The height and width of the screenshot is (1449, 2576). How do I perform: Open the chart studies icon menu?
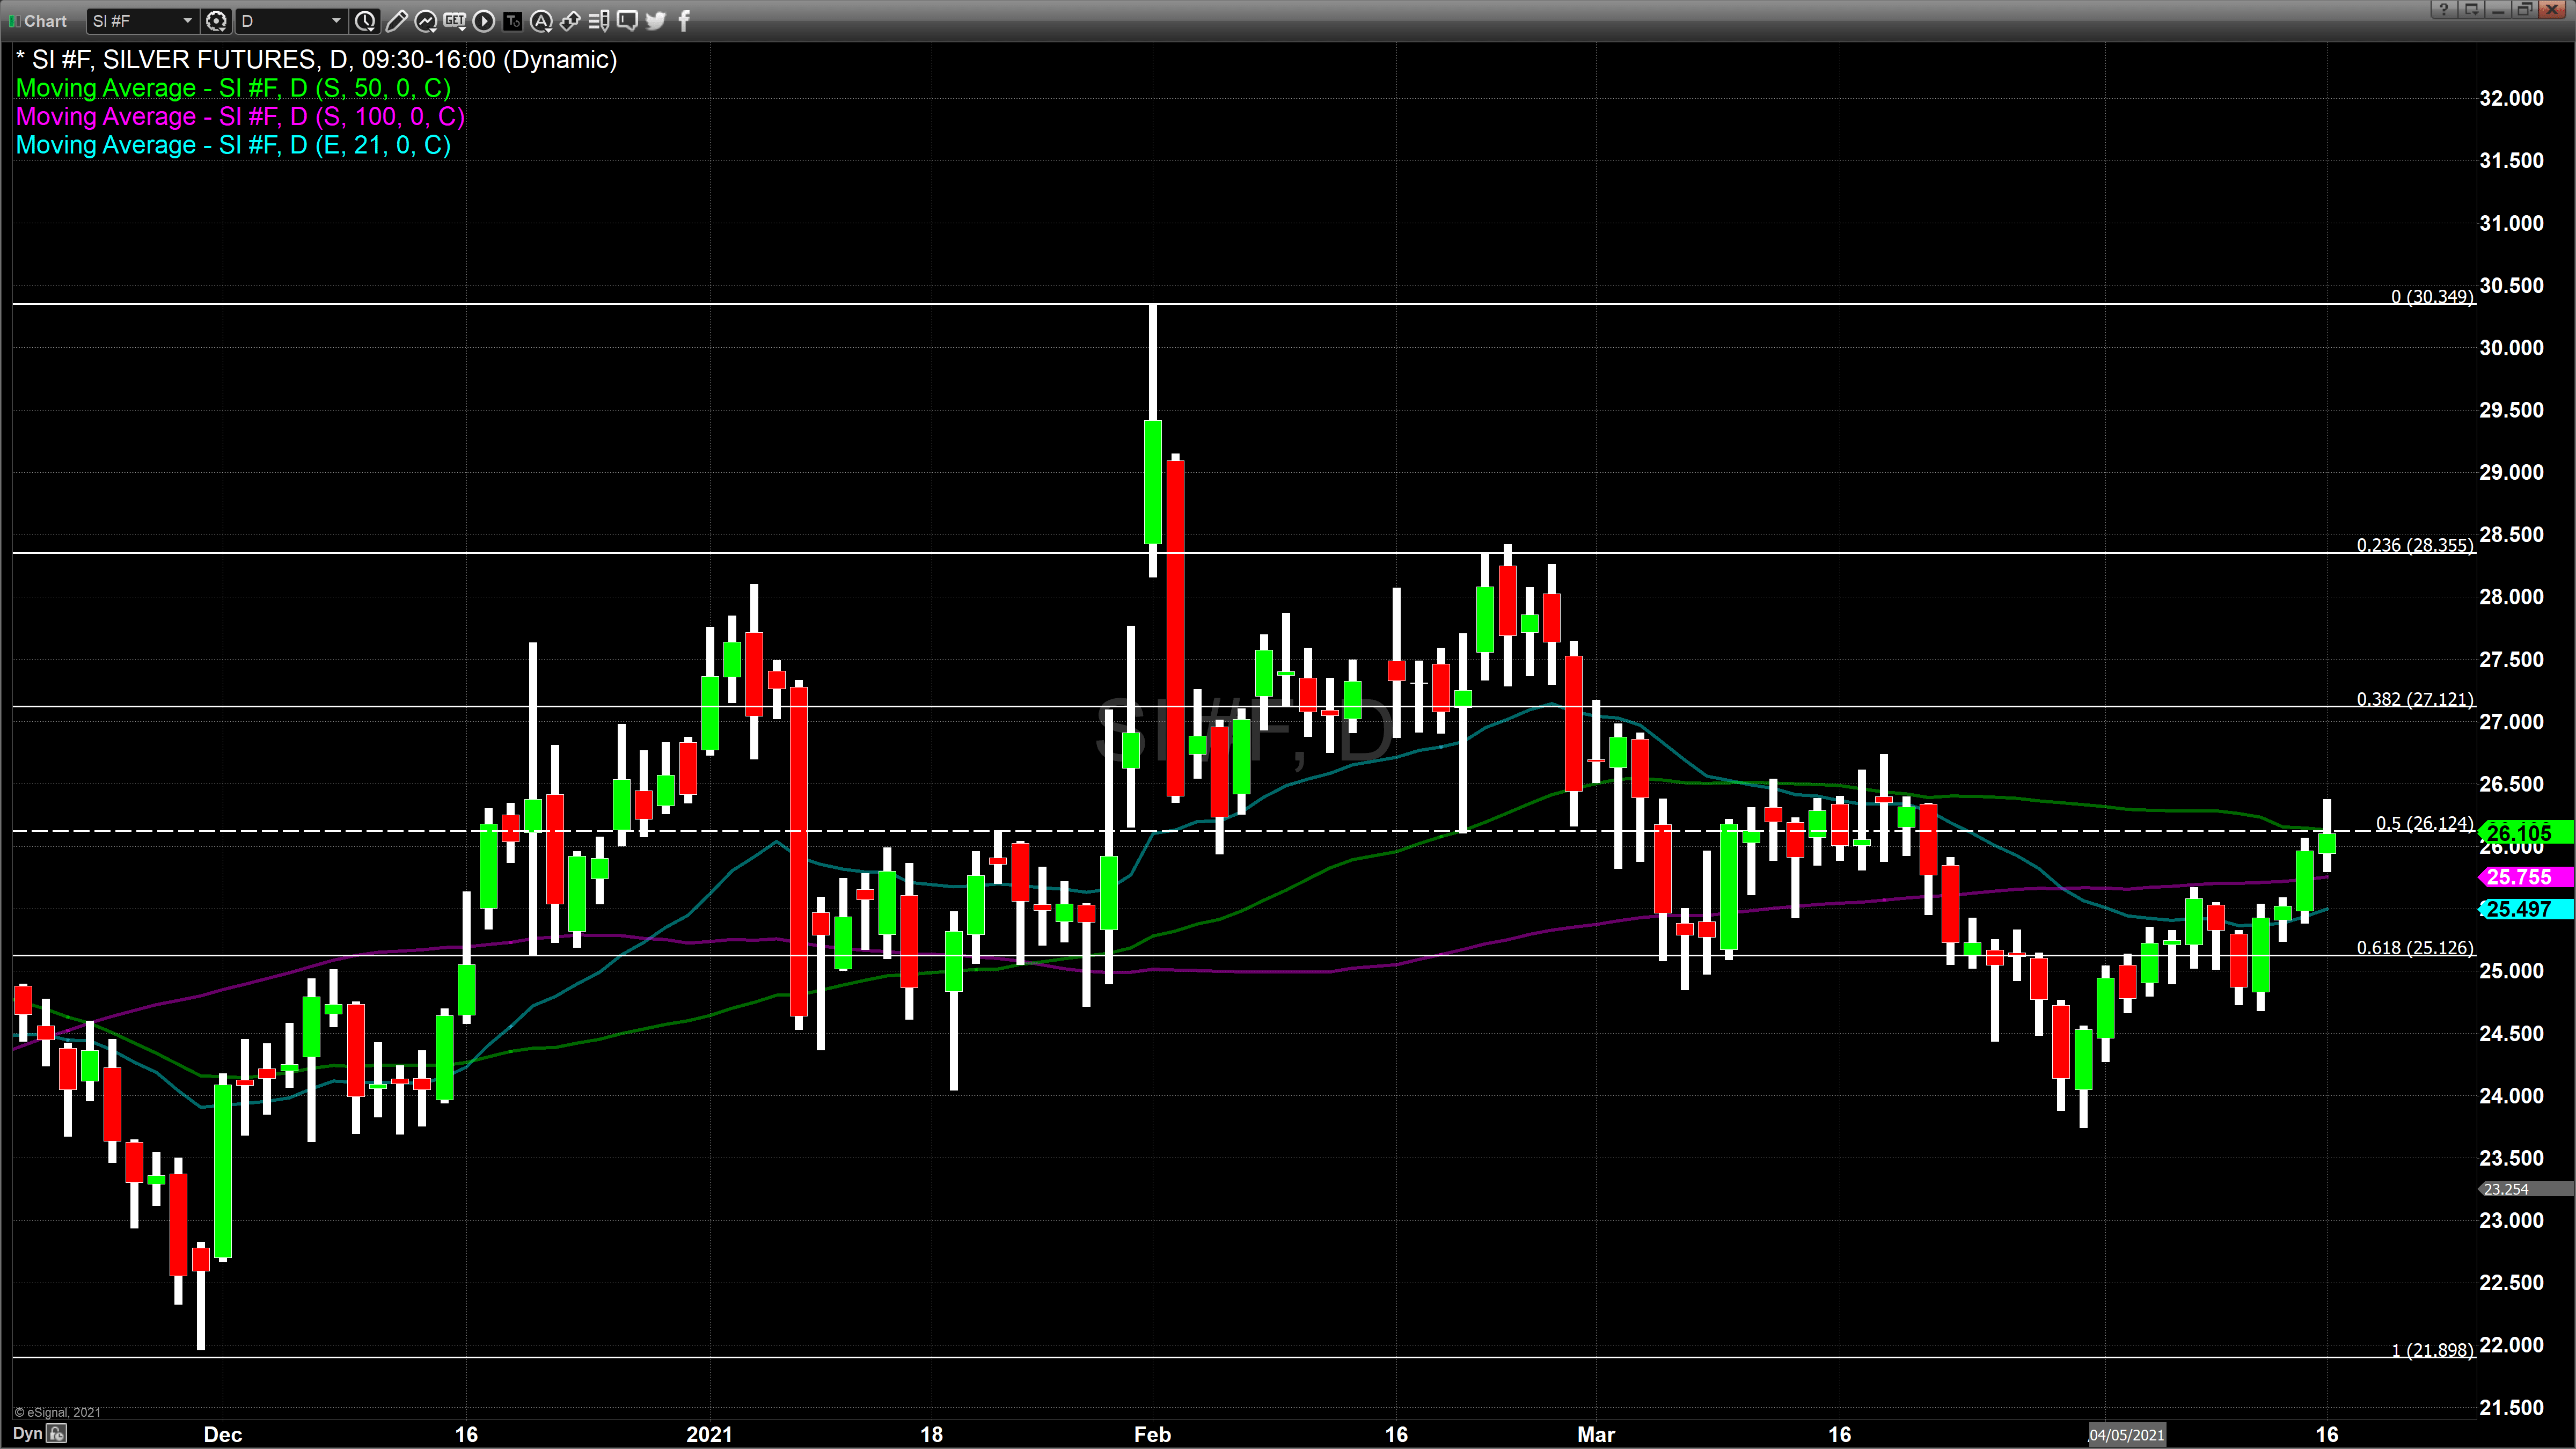point(426,20)
